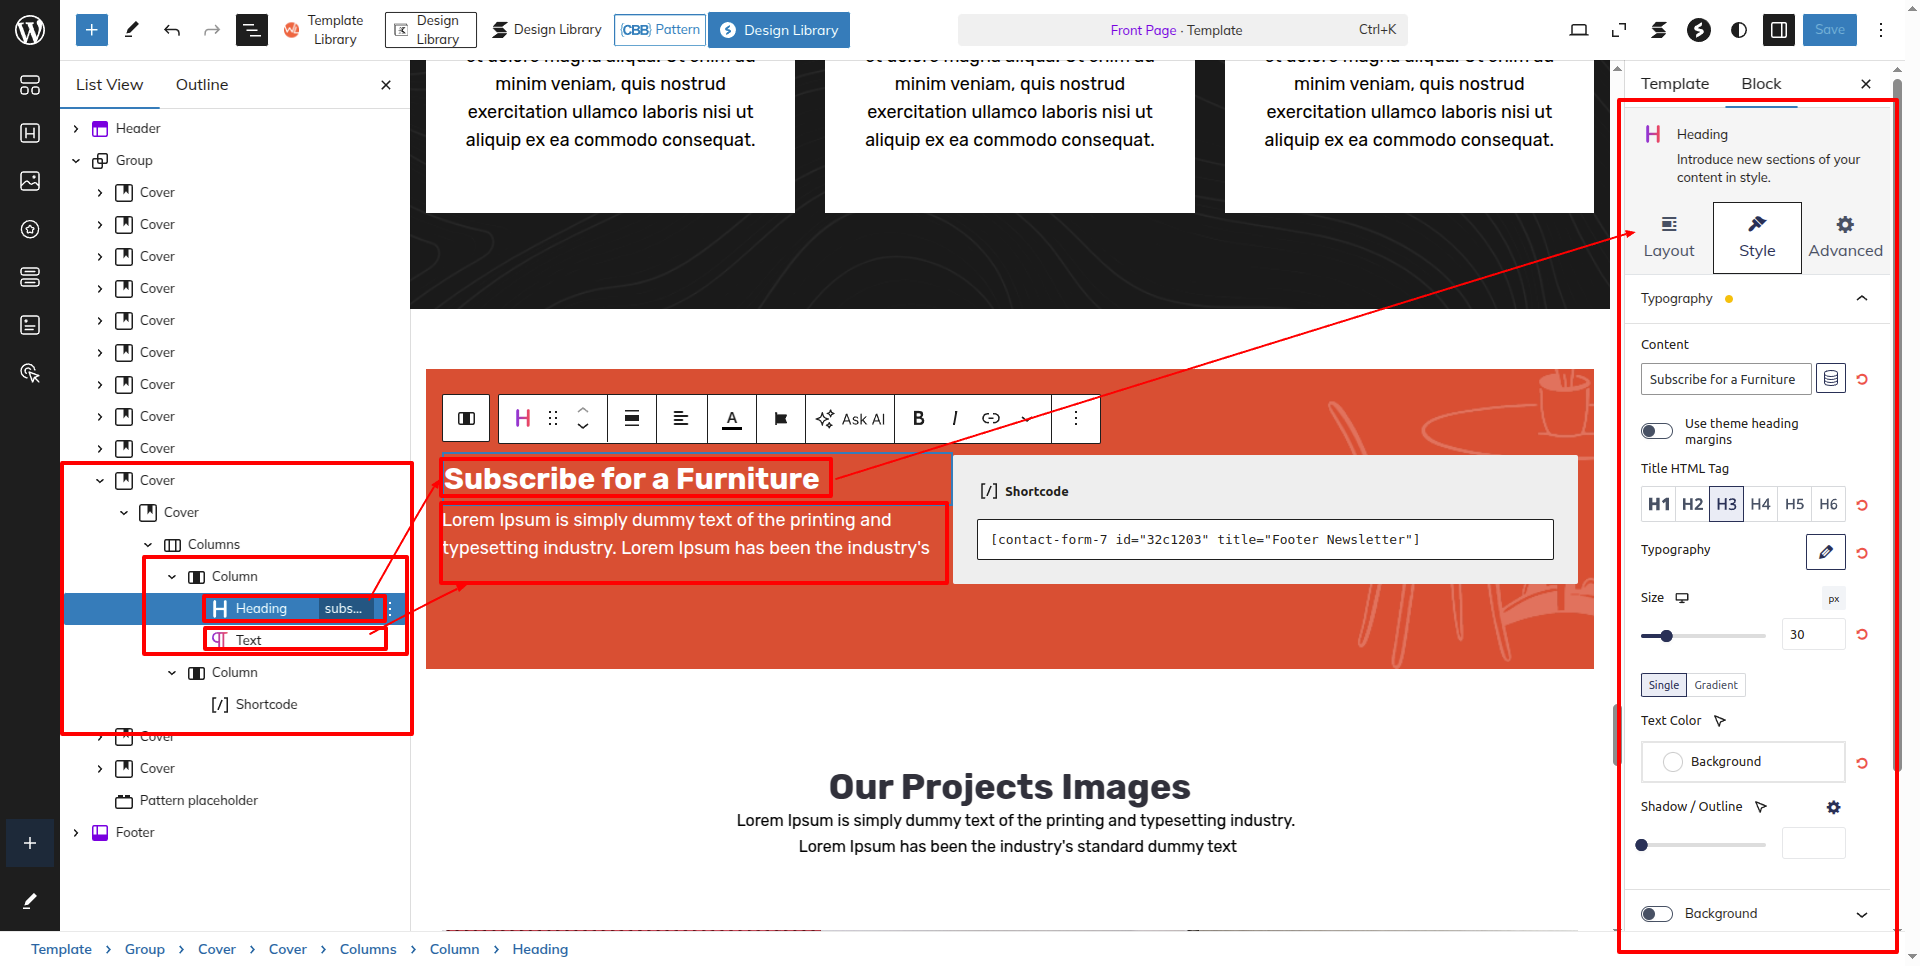The height and width of the screenshot is (966, 1920).
Task: Click the Italic formatting icon
Action: pos(954,418)
